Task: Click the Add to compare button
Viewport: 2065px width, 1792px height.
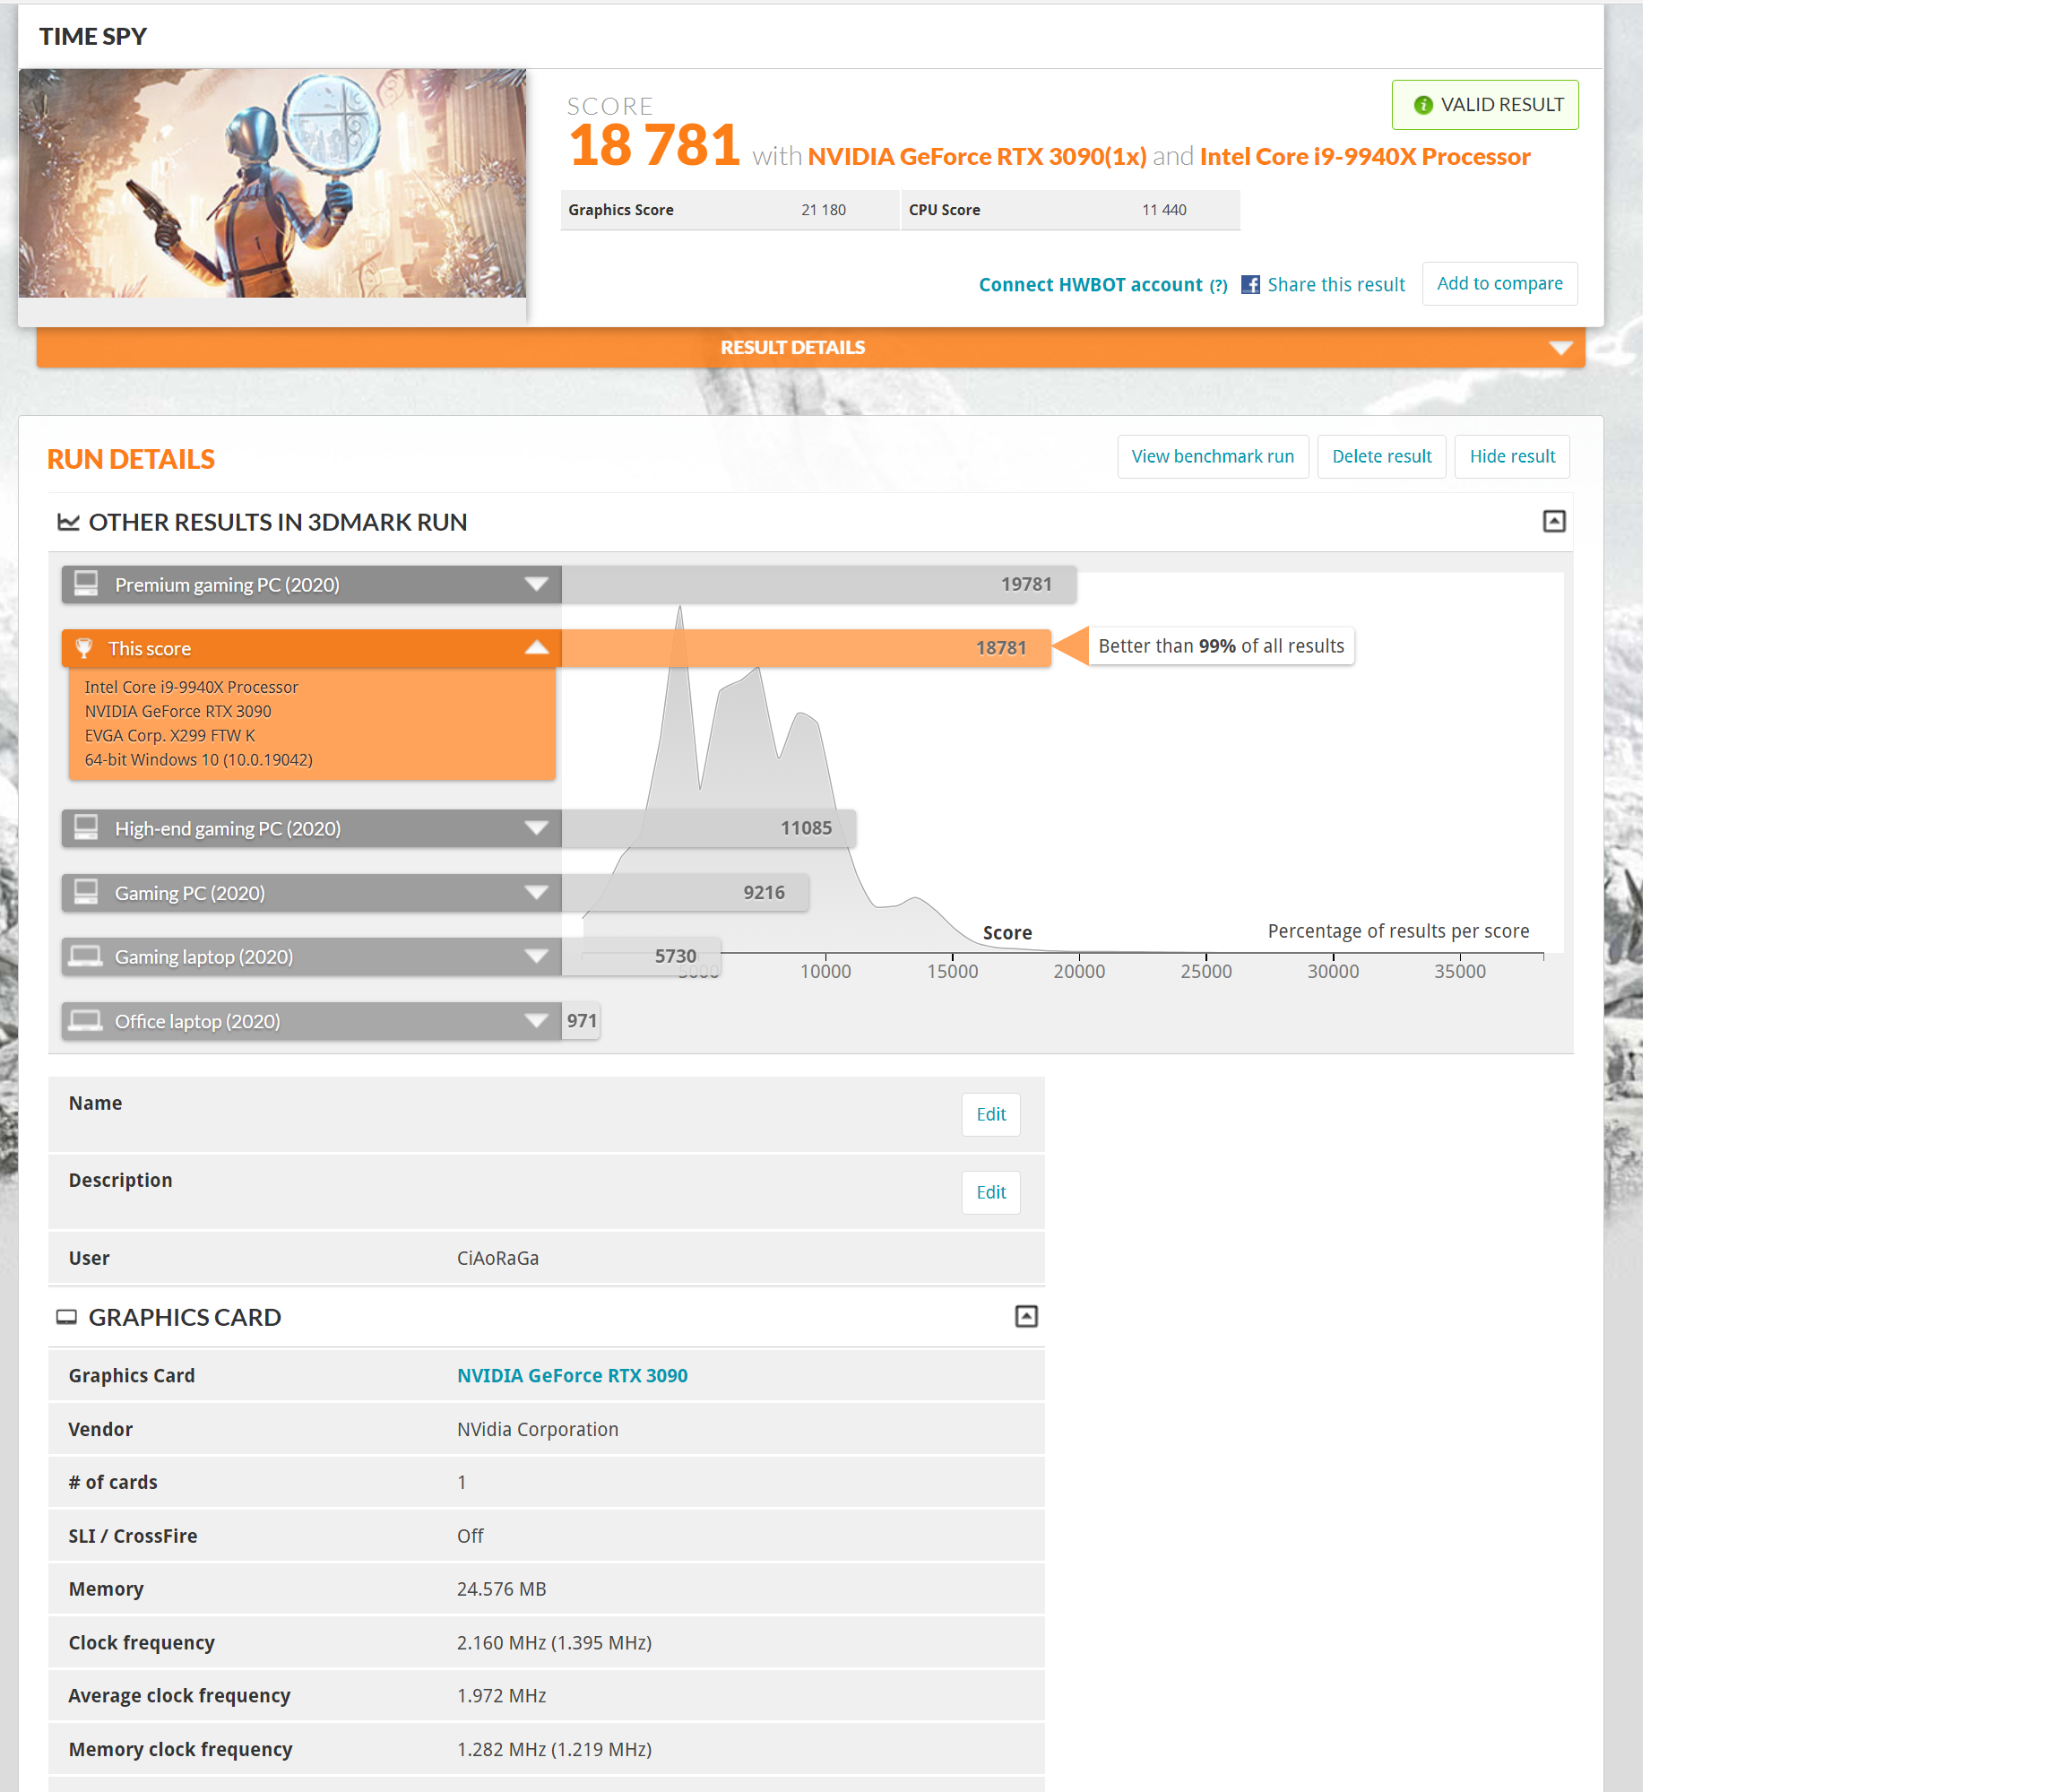Action: (x=1499, y=284)
